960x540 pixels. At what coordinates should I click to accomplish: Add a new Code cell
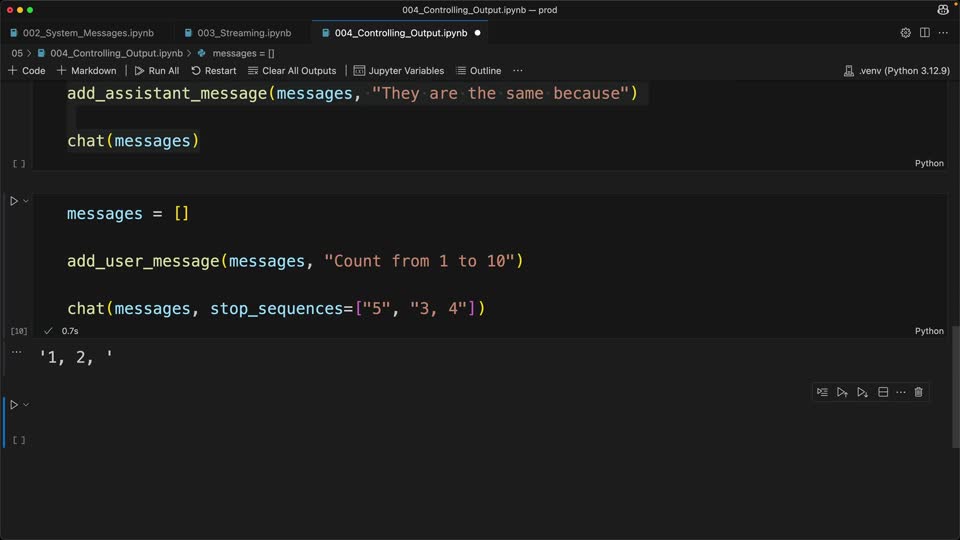(x=27, y=70)
